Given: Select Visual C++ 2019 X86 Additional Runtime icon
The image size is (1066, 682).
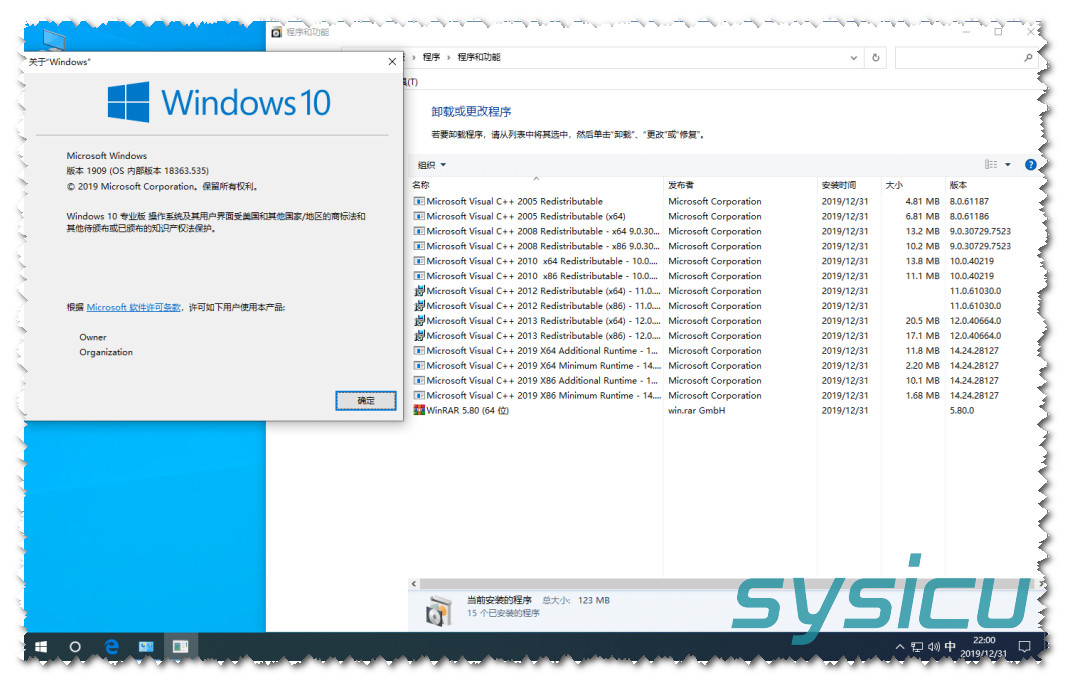Looking at the screenshot, I should pos(419,381).
